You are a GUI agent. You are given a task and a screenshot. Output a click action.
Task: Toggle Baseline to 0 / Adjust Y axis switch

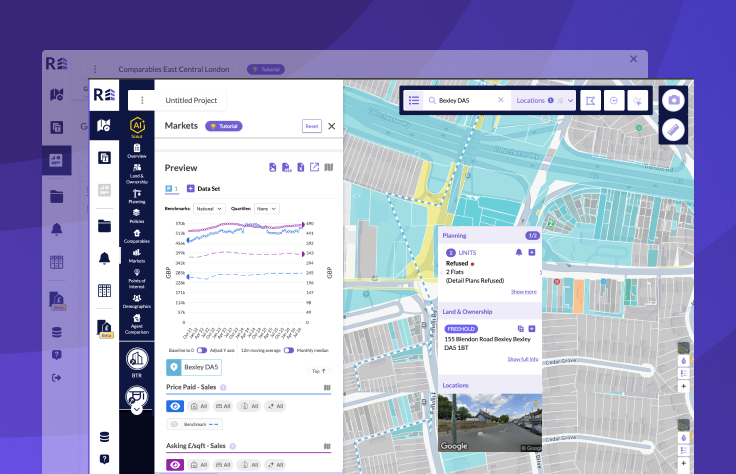pos(202,350)
